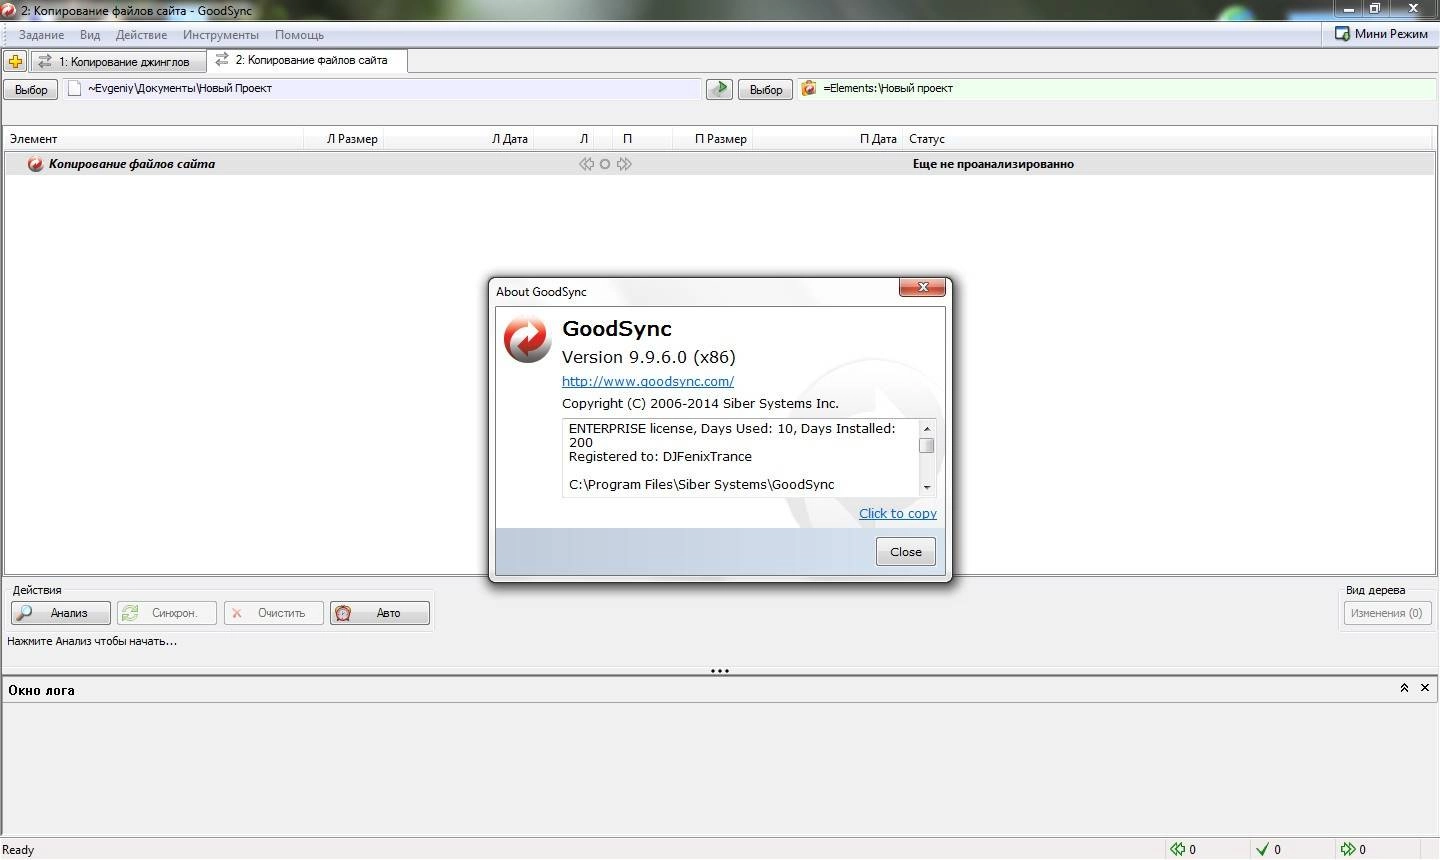Click the do-nothing circle direction icon
1440x860 pixels.
(605, 164)
